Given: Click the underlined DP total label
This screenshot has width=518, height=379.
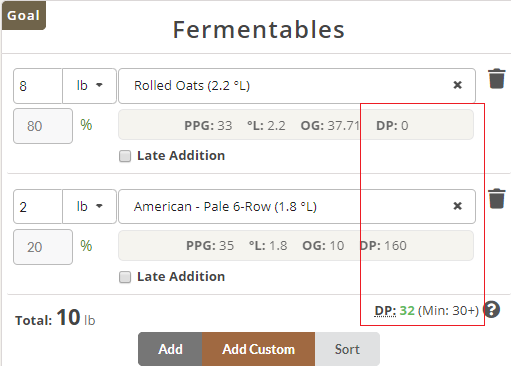Looking at the screenshot, I should pos(385,311).
